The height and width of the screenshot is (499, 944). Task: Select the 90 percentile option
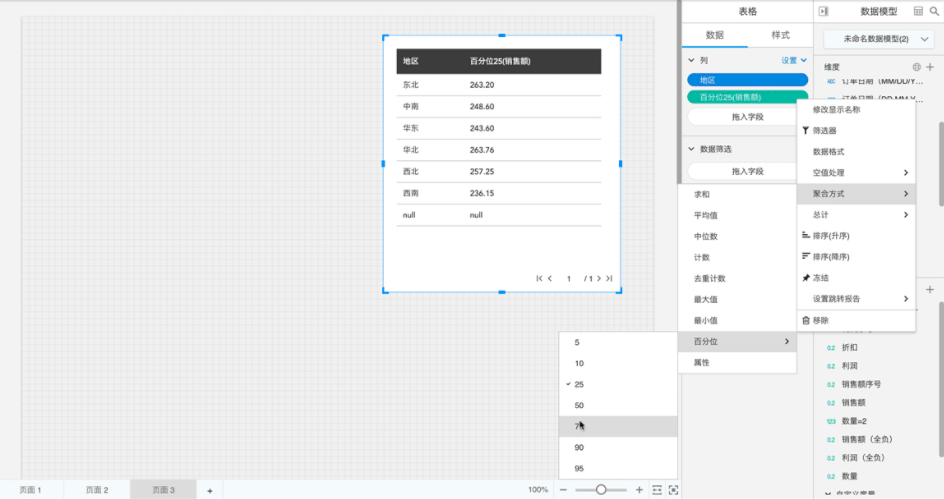tap(580, 447)
